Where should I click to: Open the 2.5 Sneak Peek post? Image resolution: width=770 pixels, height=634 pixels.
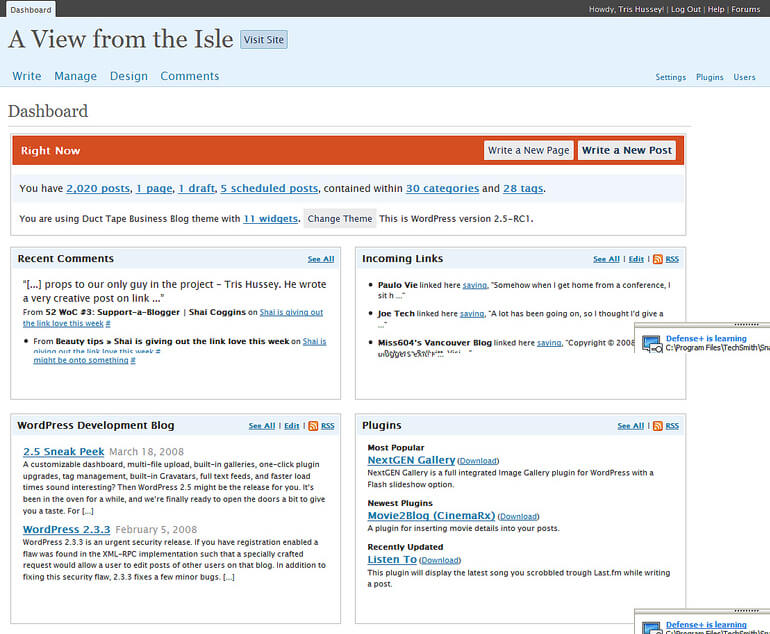(x=63, y=451)
